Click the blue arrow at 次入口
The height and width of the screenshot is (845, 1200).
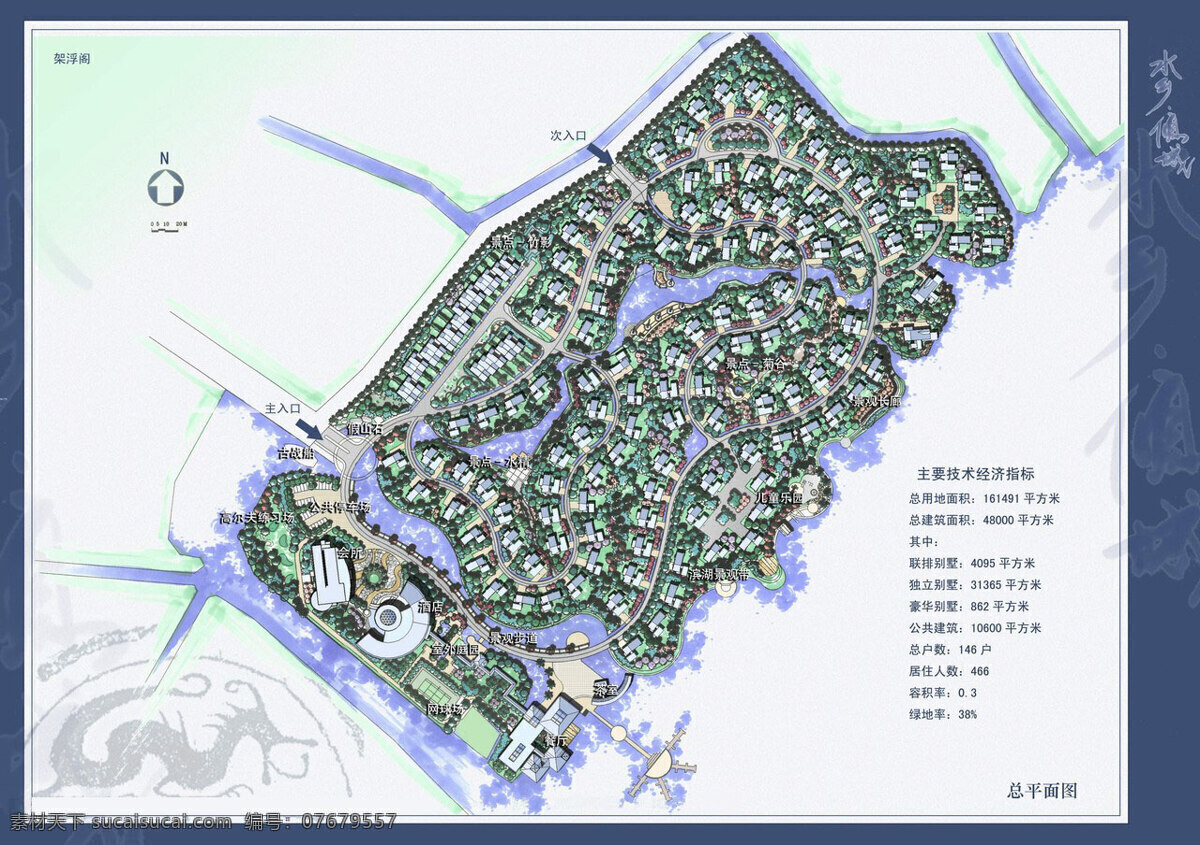601,153
